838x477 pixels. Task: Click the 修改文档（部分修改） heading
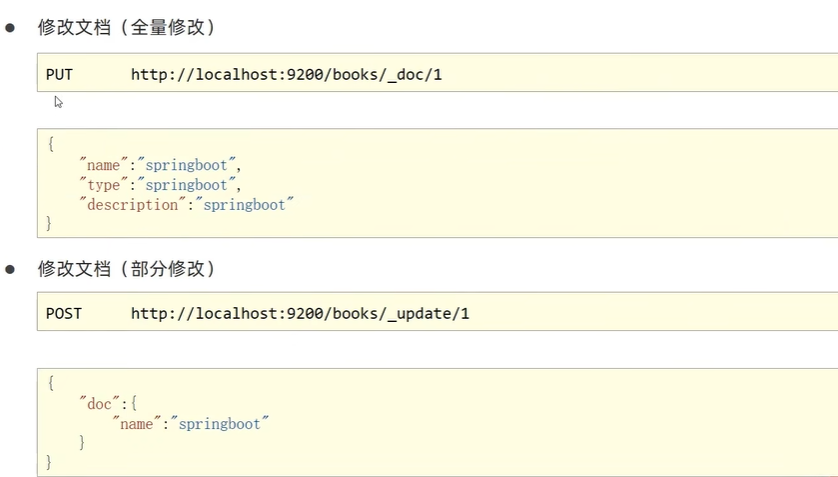pyautogui.click(x=126, y=269)
